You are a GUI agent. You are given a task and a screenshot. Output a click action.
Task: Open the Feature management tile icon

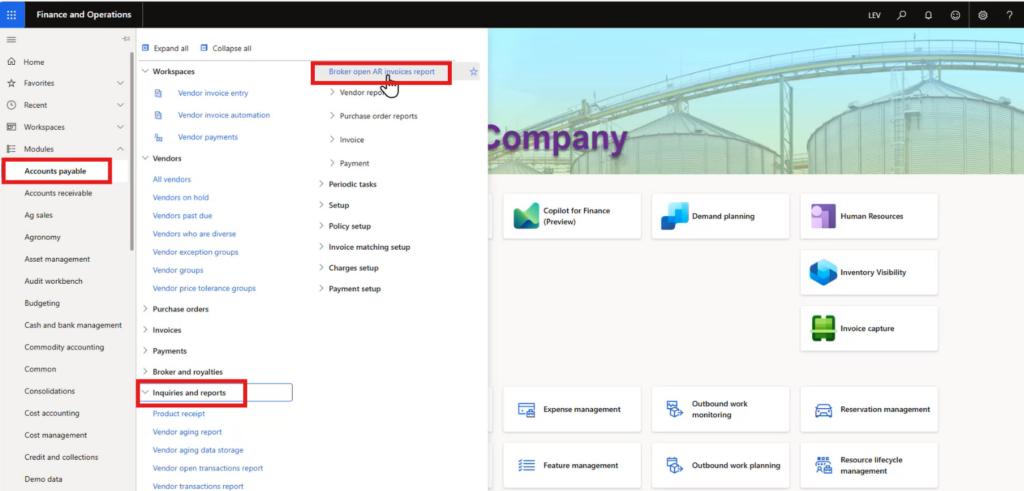pyautogui.click(x=526, y=466)
